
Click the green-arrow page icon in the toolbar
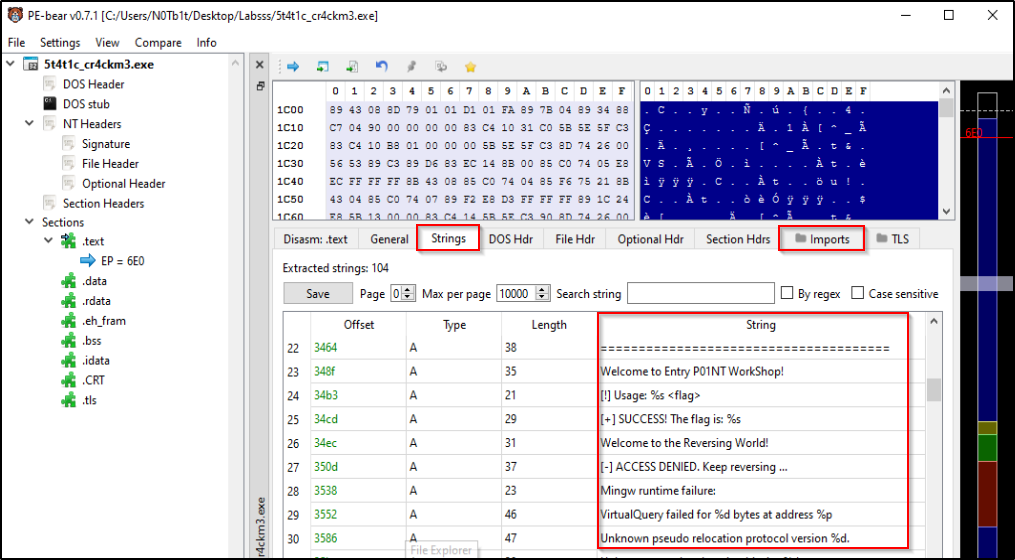352,67
